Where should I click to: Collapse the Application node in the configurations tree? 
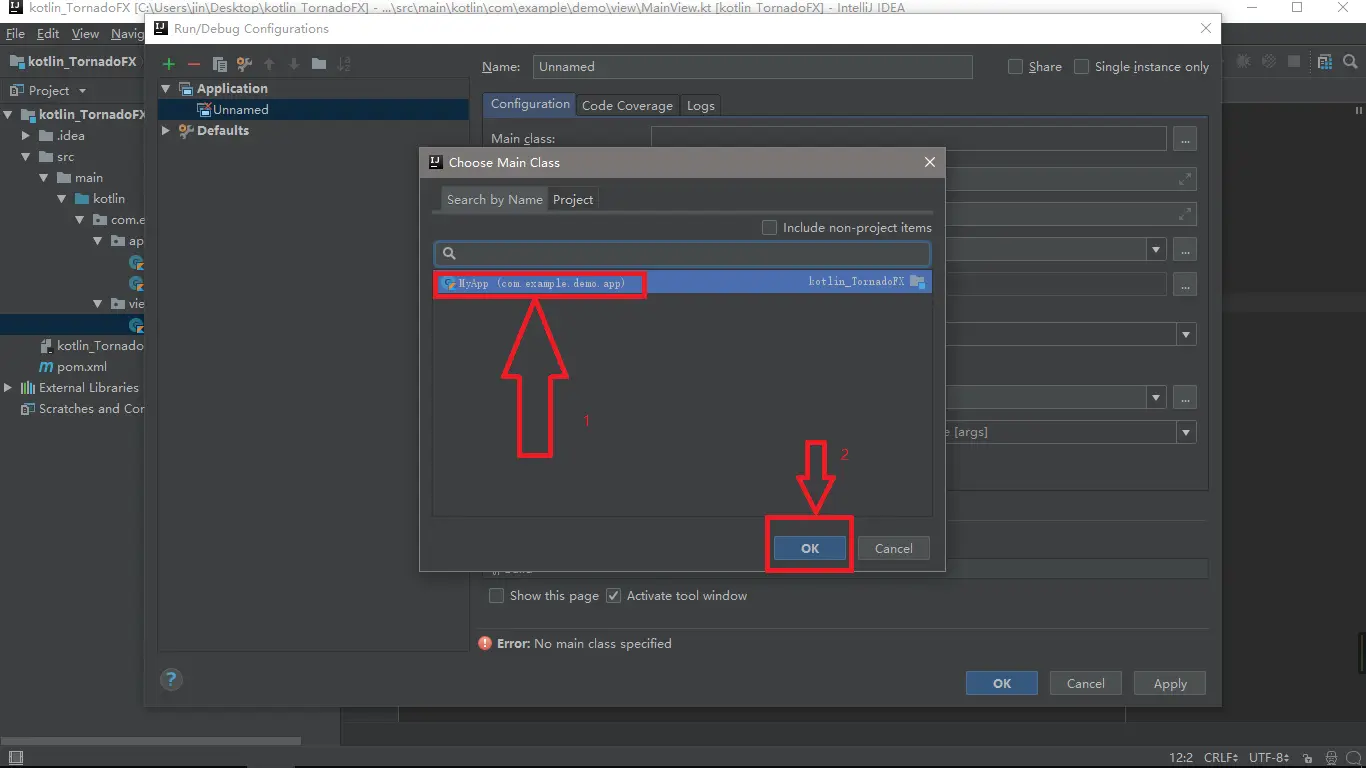pos(166,89)
